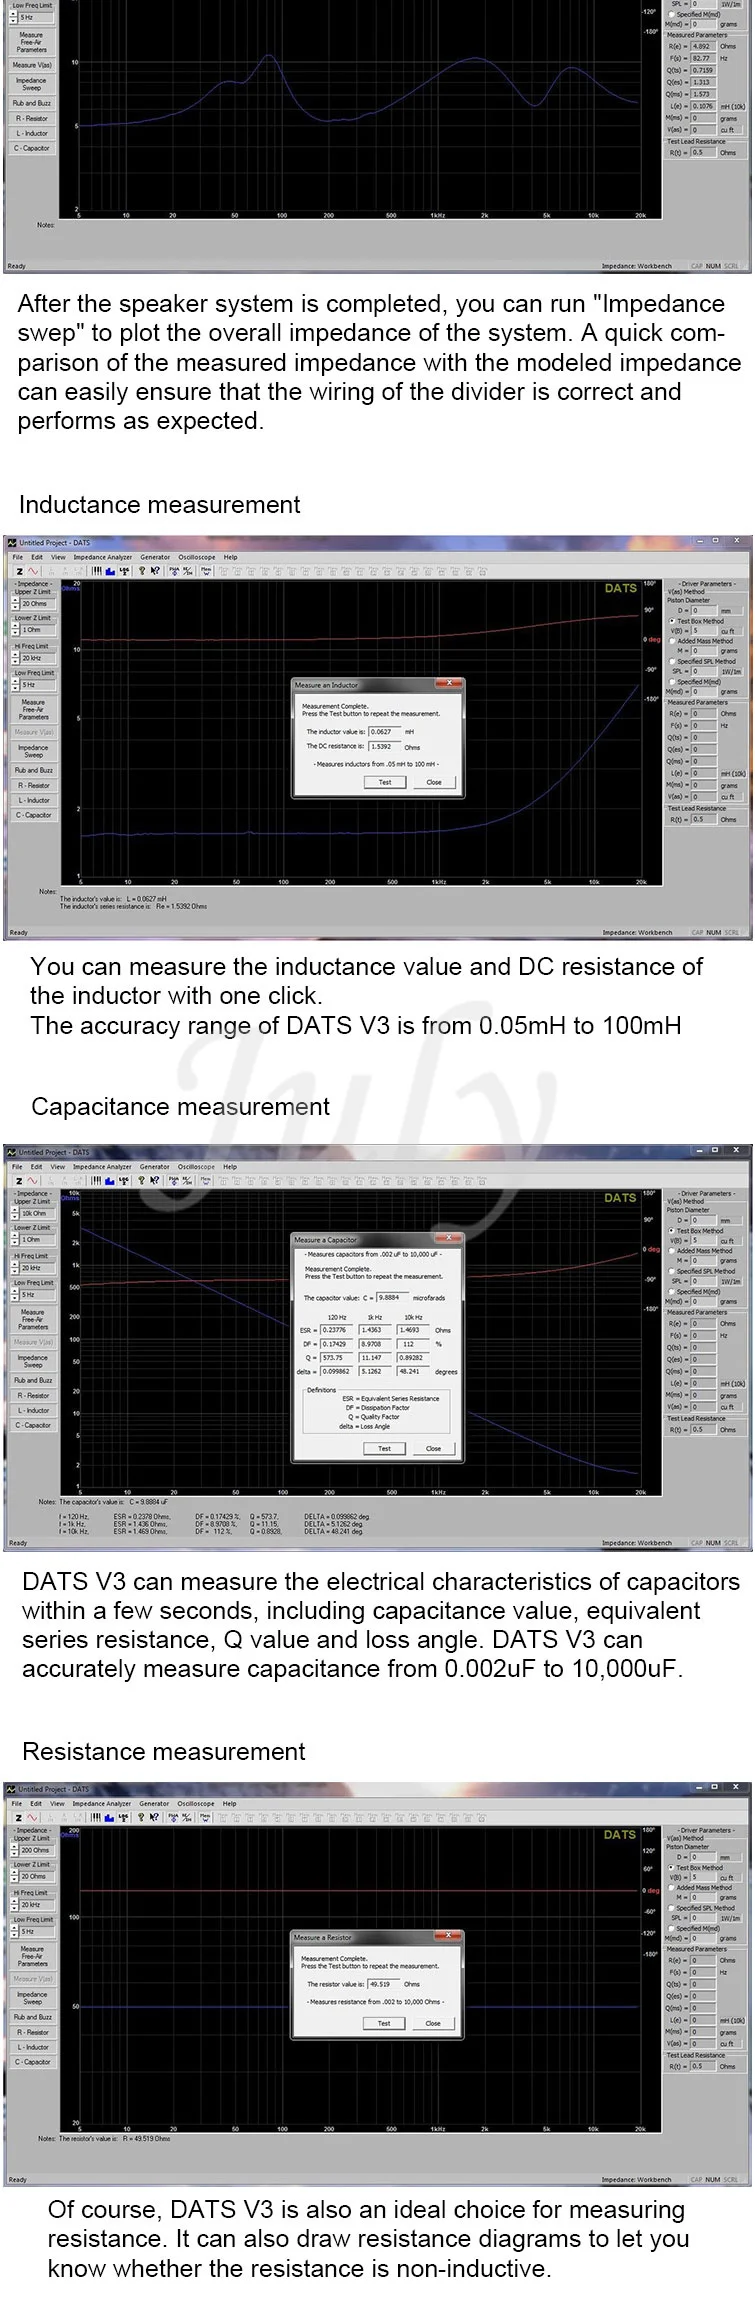Click the LOG scale icon in the inductor screenshot toolbar
Image resolution: width=755 pixels, height=2297 pixels.
click(124, 571)
